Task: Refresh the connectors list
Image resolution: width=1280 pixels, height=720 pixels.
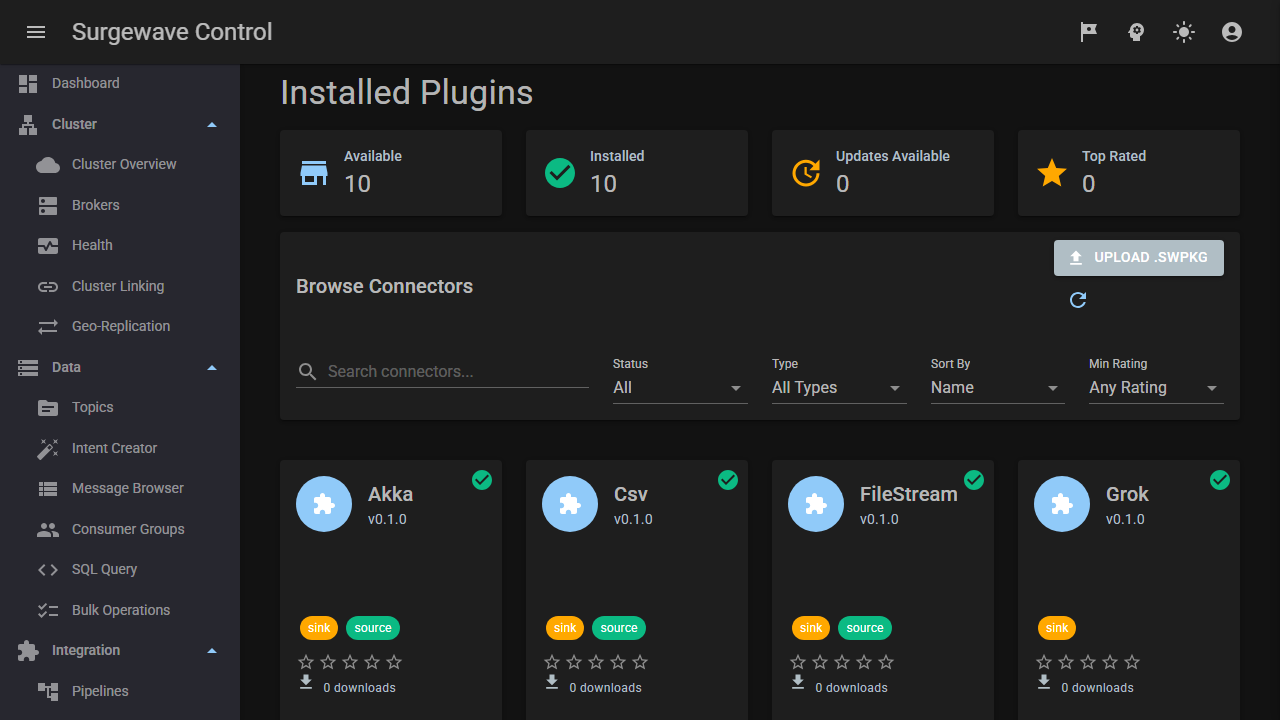Action: [x=1078, y=300]
